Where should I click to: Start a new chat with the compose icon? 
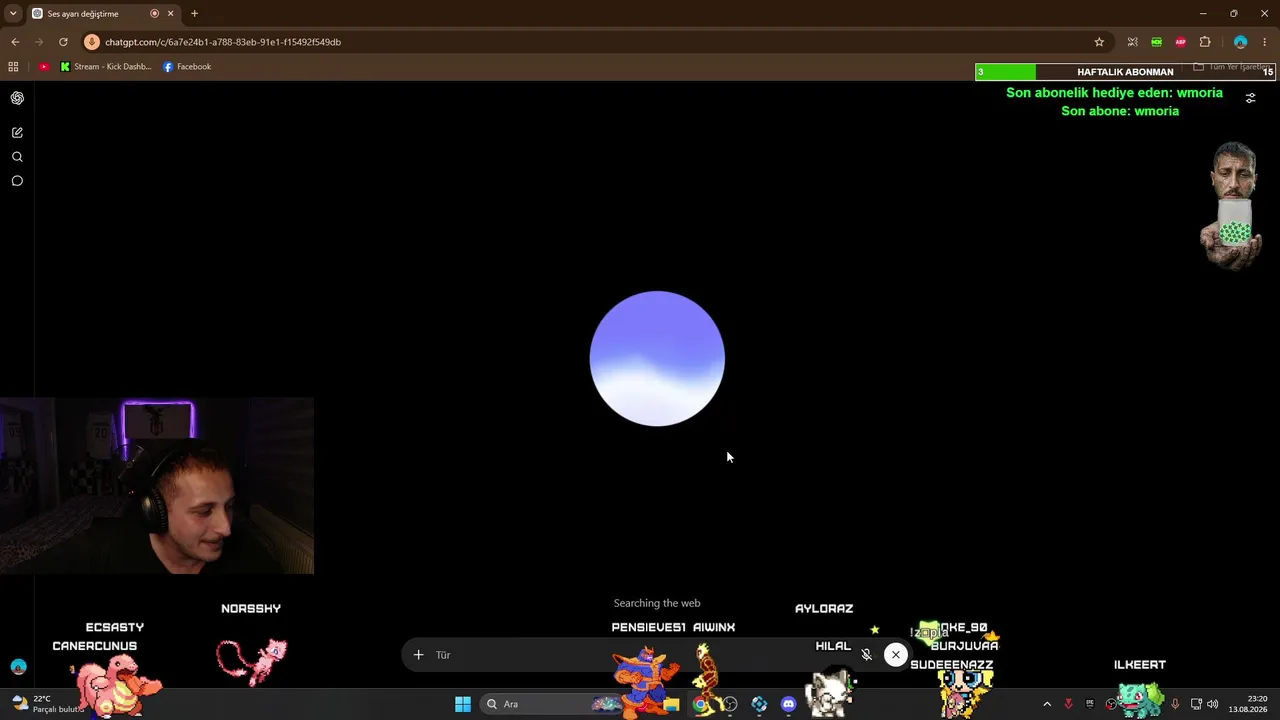[17, 132]
